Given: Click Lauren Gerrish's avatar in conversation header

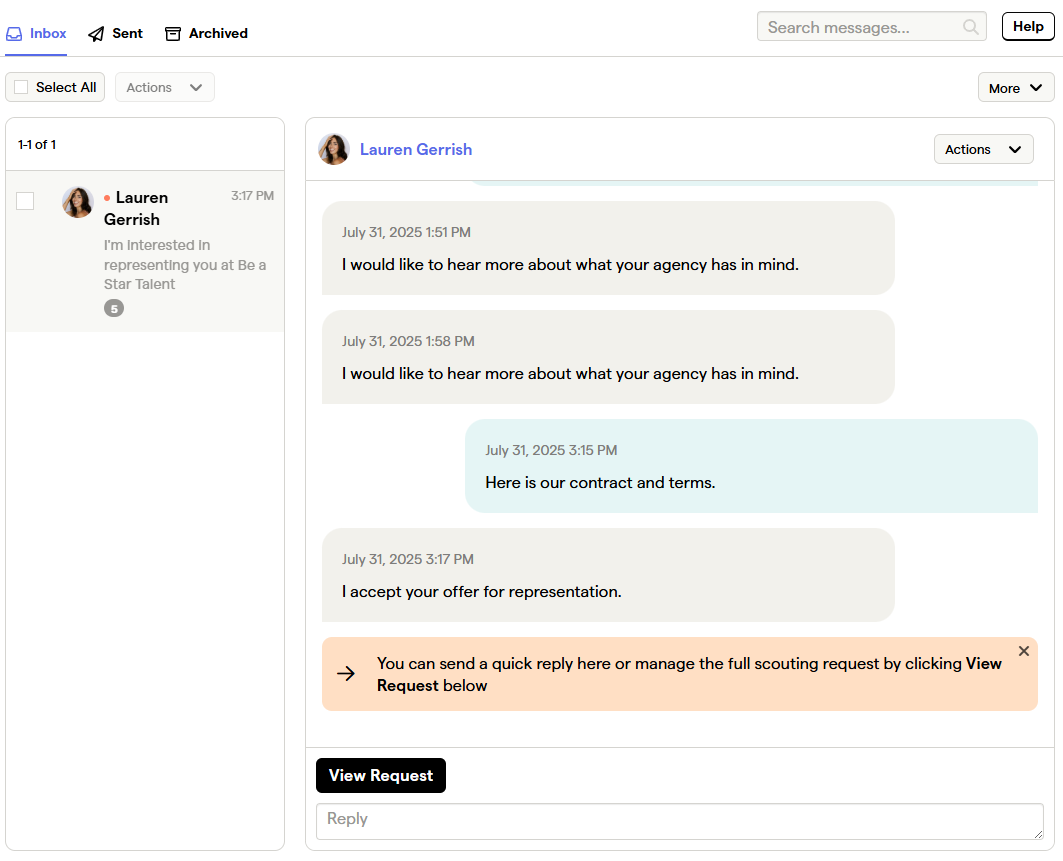Looking at the screenshot, I should click(x=334, y=149).
